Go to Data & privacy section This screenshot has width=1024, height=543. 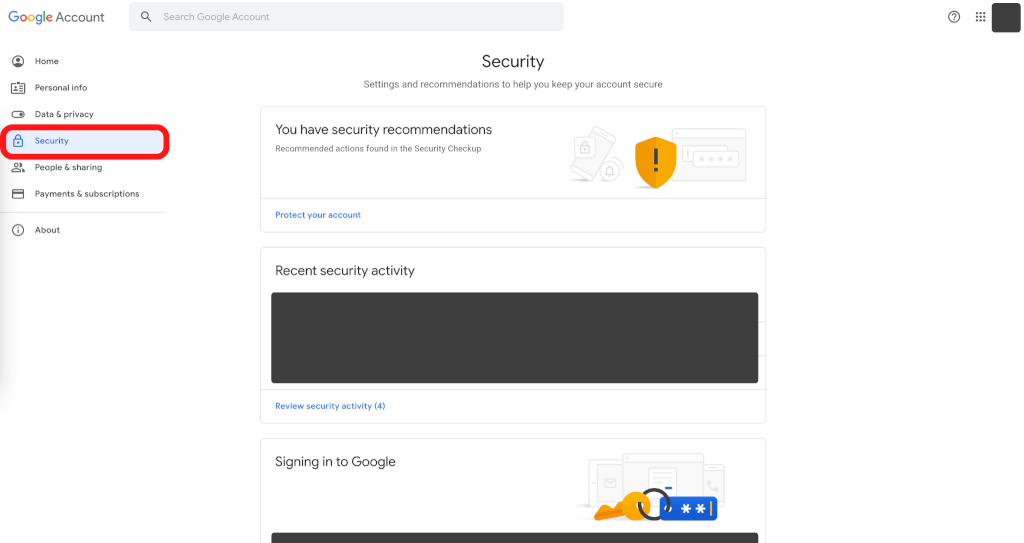pyautogui.click(x=64, y=114)
